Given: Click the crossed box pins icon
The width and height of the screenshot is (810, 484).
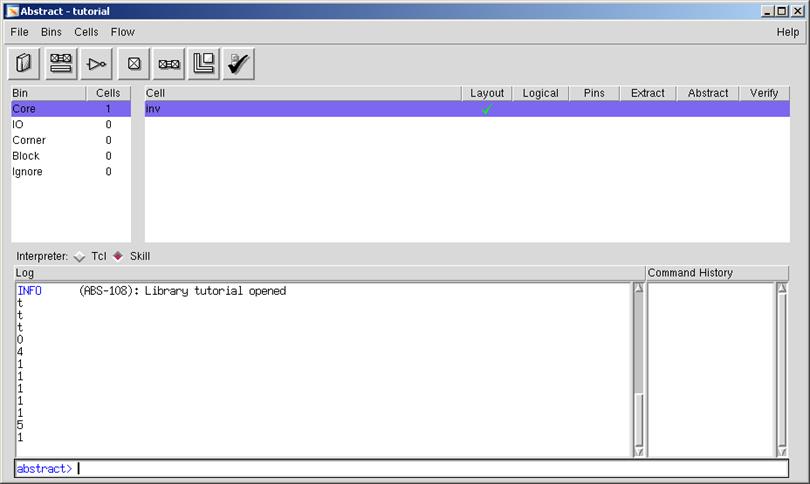Looking at the screenshot, I should tap(134, 64).
